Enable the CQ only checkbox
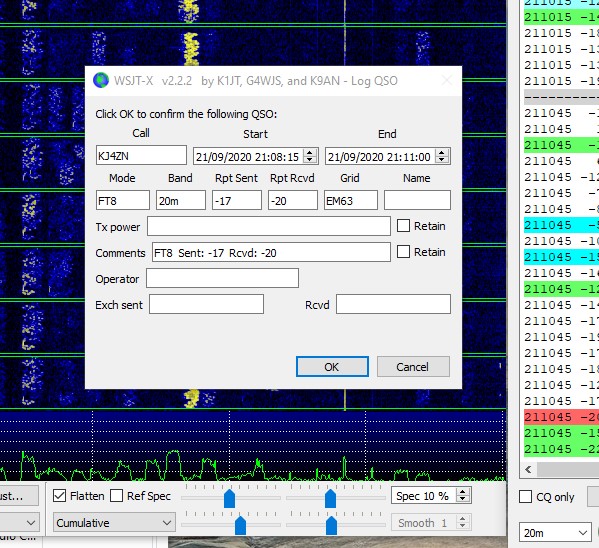 click(525, 497)
